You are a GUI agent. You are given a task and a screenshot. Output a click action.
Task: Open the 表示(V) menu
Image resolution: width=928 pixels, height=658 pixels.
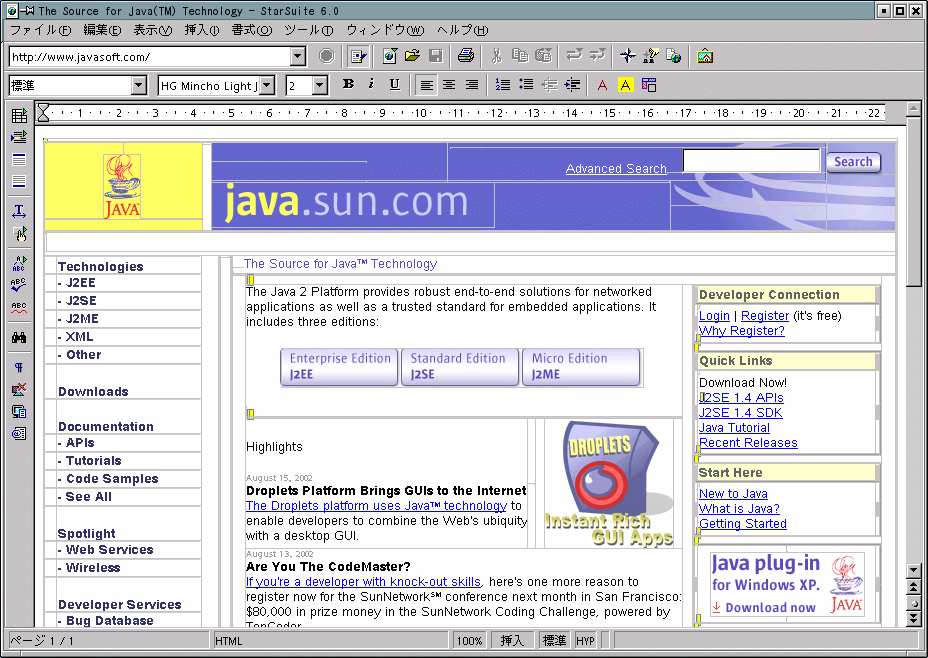tap(152, 30)
